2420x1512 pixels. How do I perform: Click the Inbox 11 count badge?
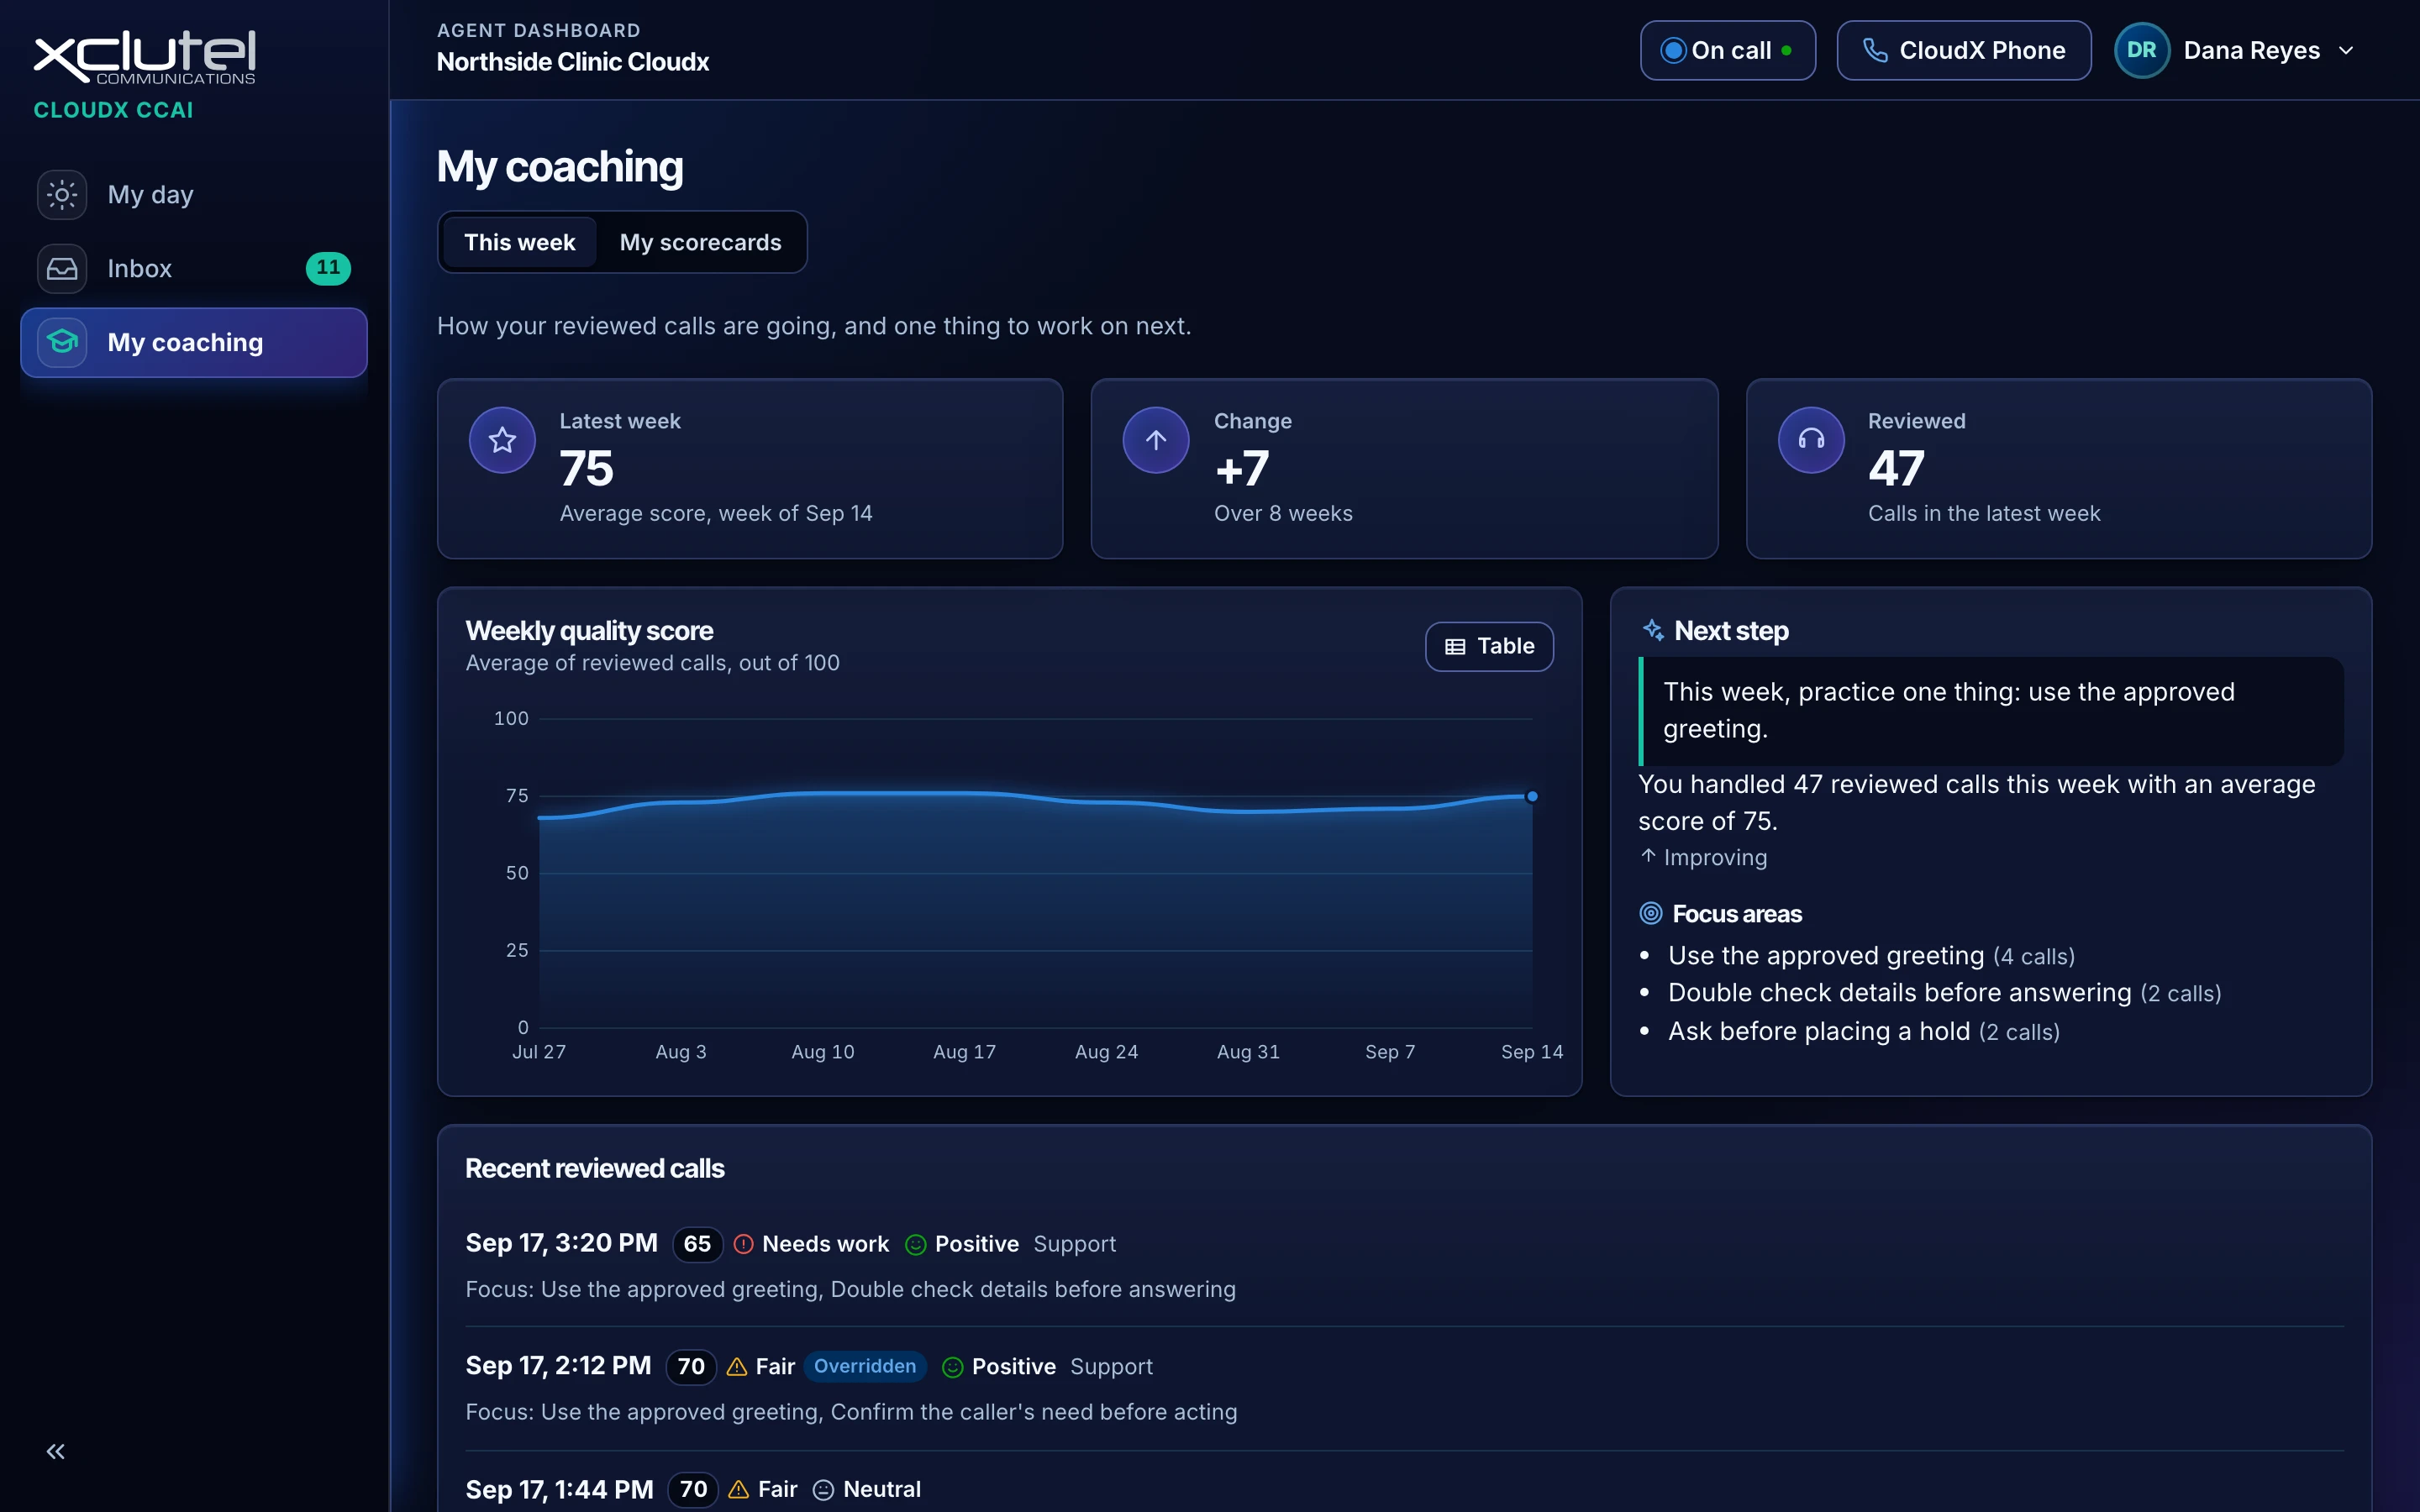point(328,268)
